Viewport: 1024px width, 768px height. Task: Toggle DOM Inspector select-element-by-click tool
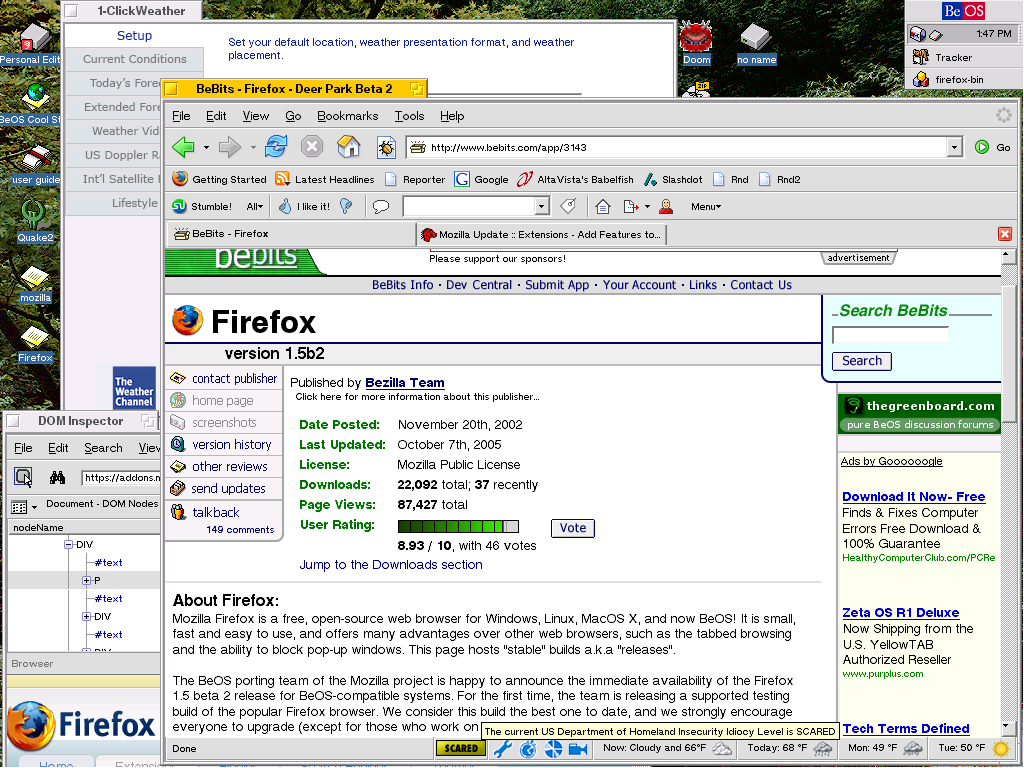pyautogui.click(x=23, y=477)
